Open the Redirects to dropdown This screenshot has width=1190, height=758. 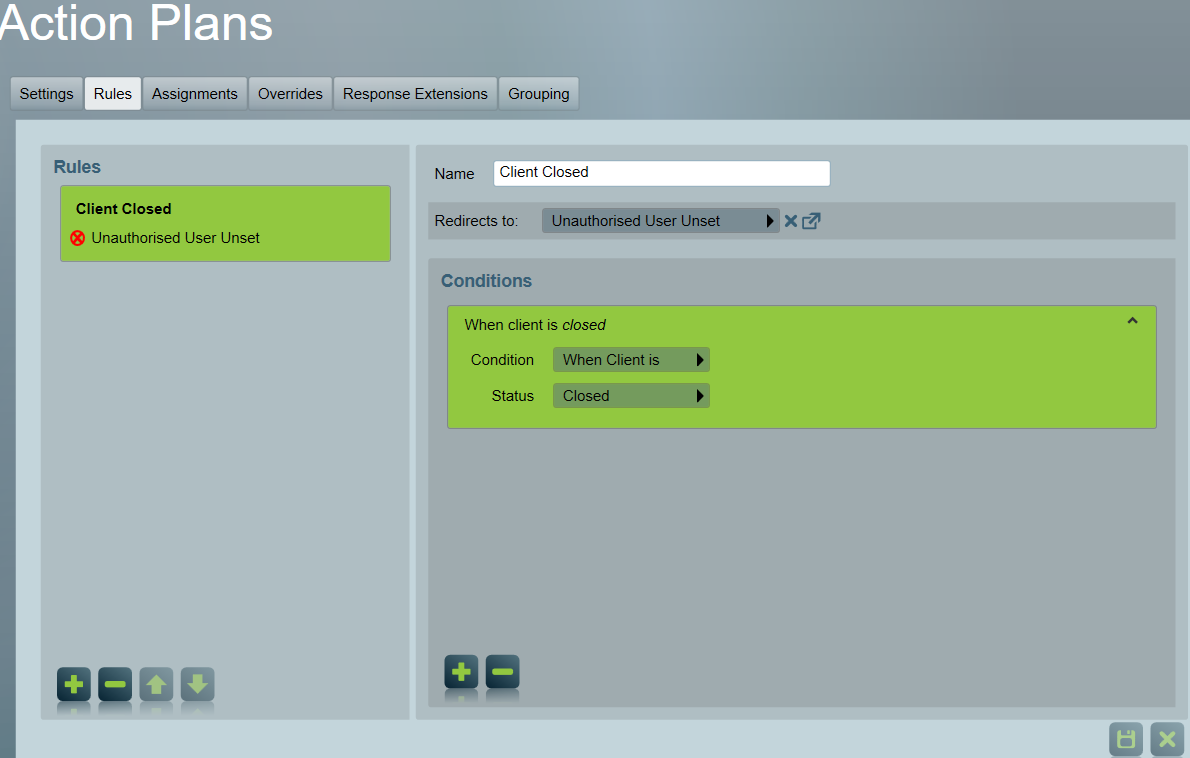(660, 221)
